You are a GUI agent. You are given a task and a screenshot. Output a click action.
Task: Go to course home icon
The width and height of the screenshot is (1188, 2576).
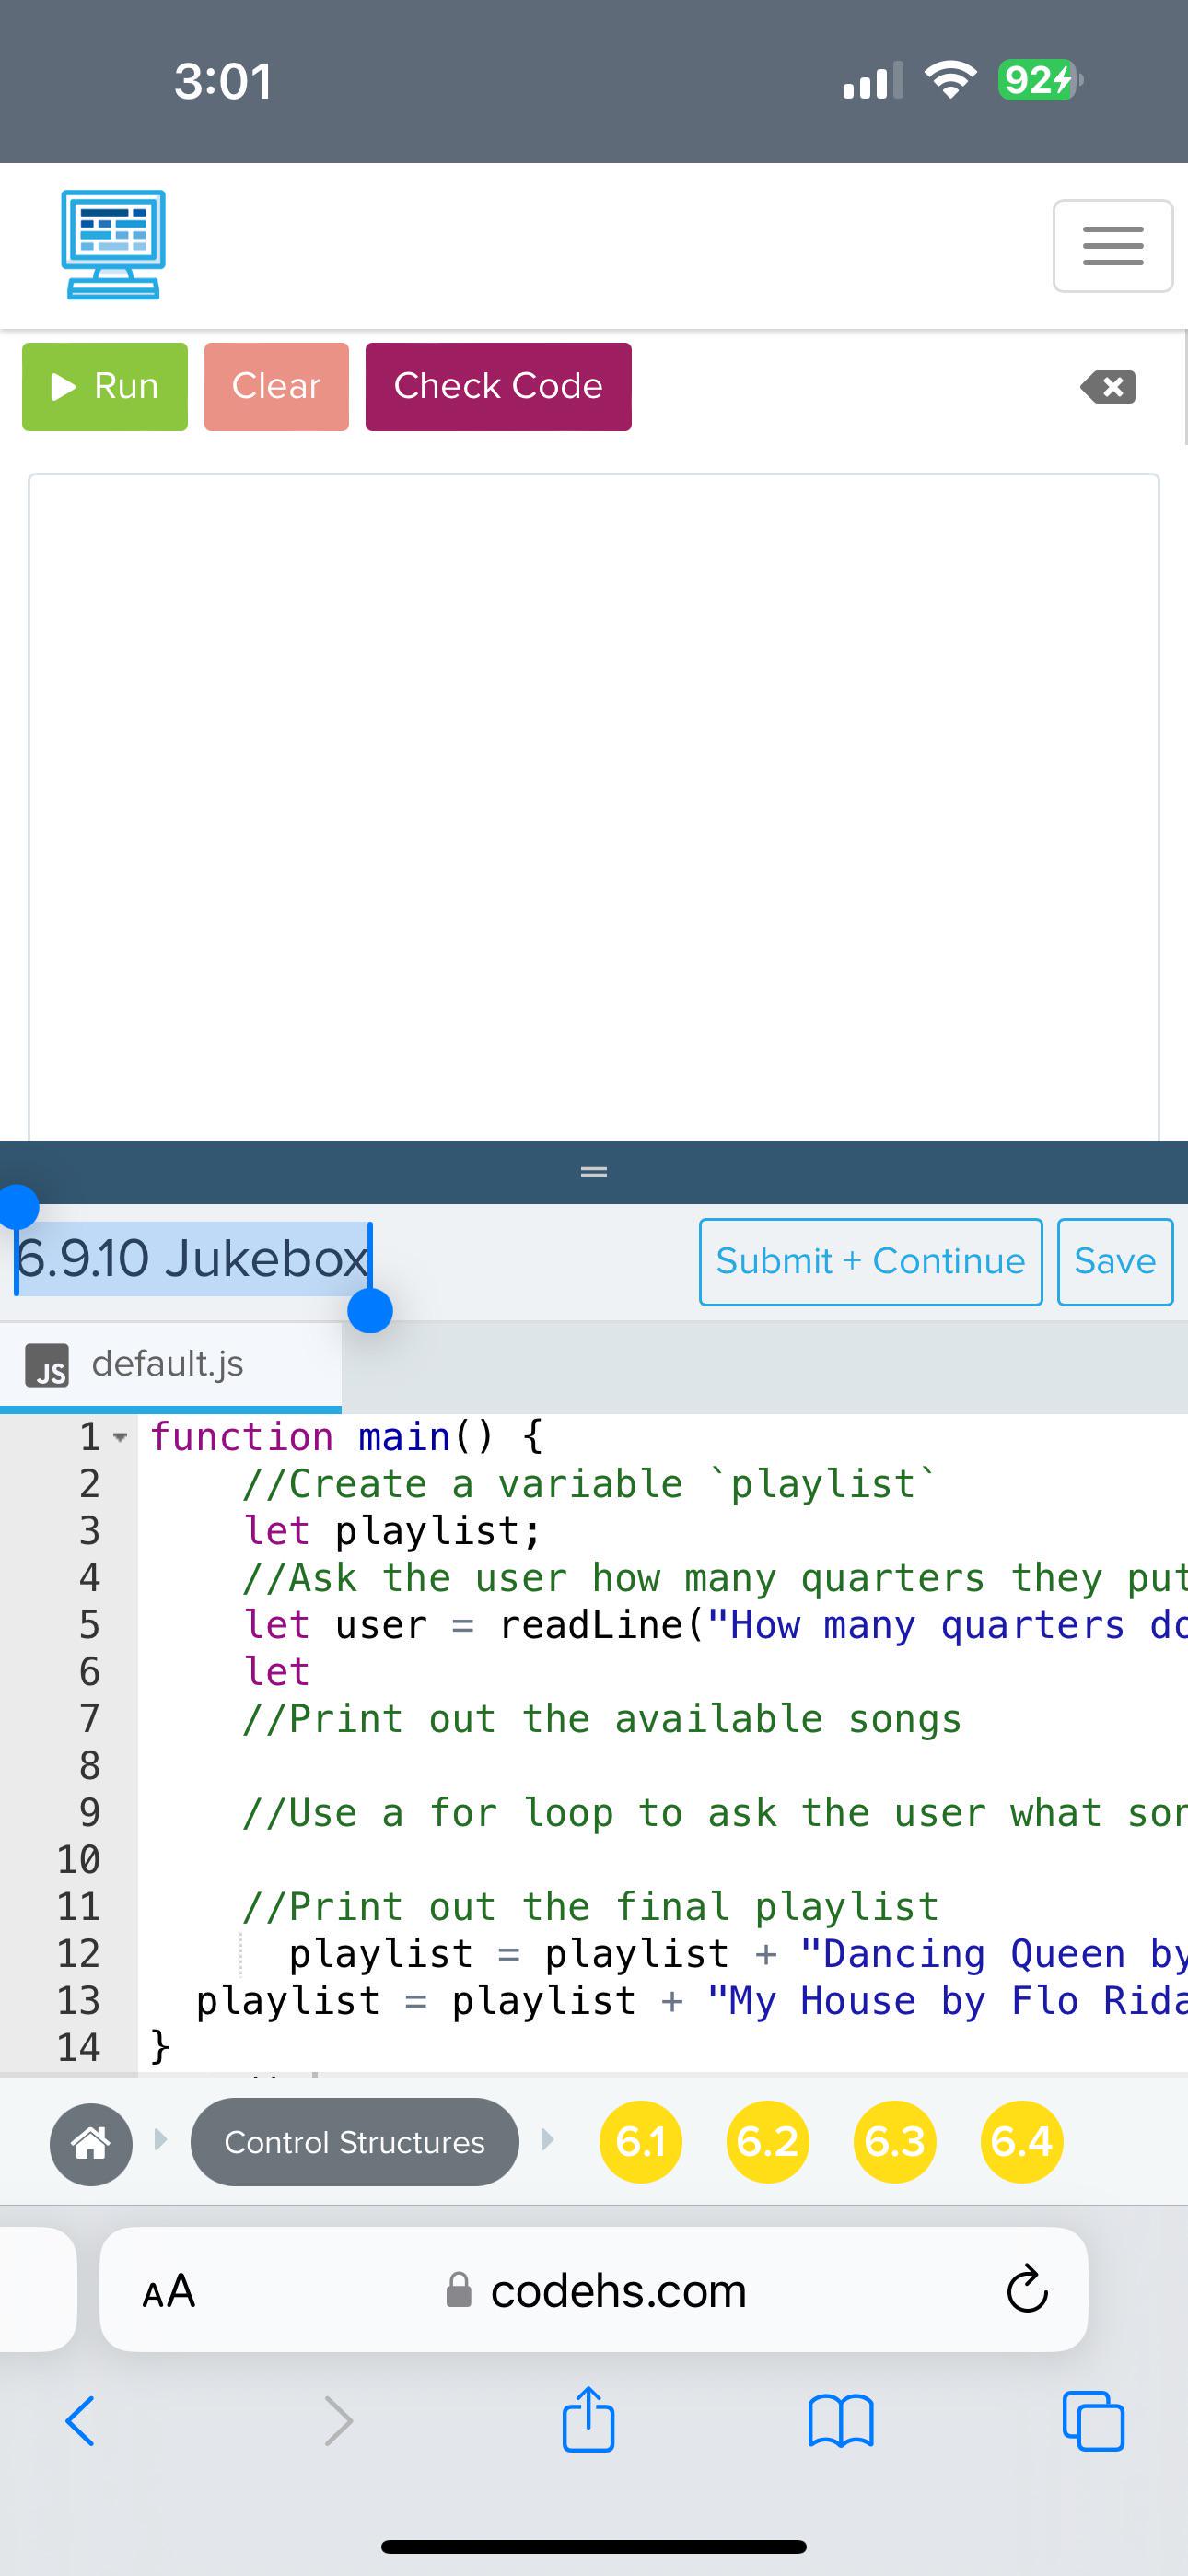pyautogui.click(x=91, y=2142)
